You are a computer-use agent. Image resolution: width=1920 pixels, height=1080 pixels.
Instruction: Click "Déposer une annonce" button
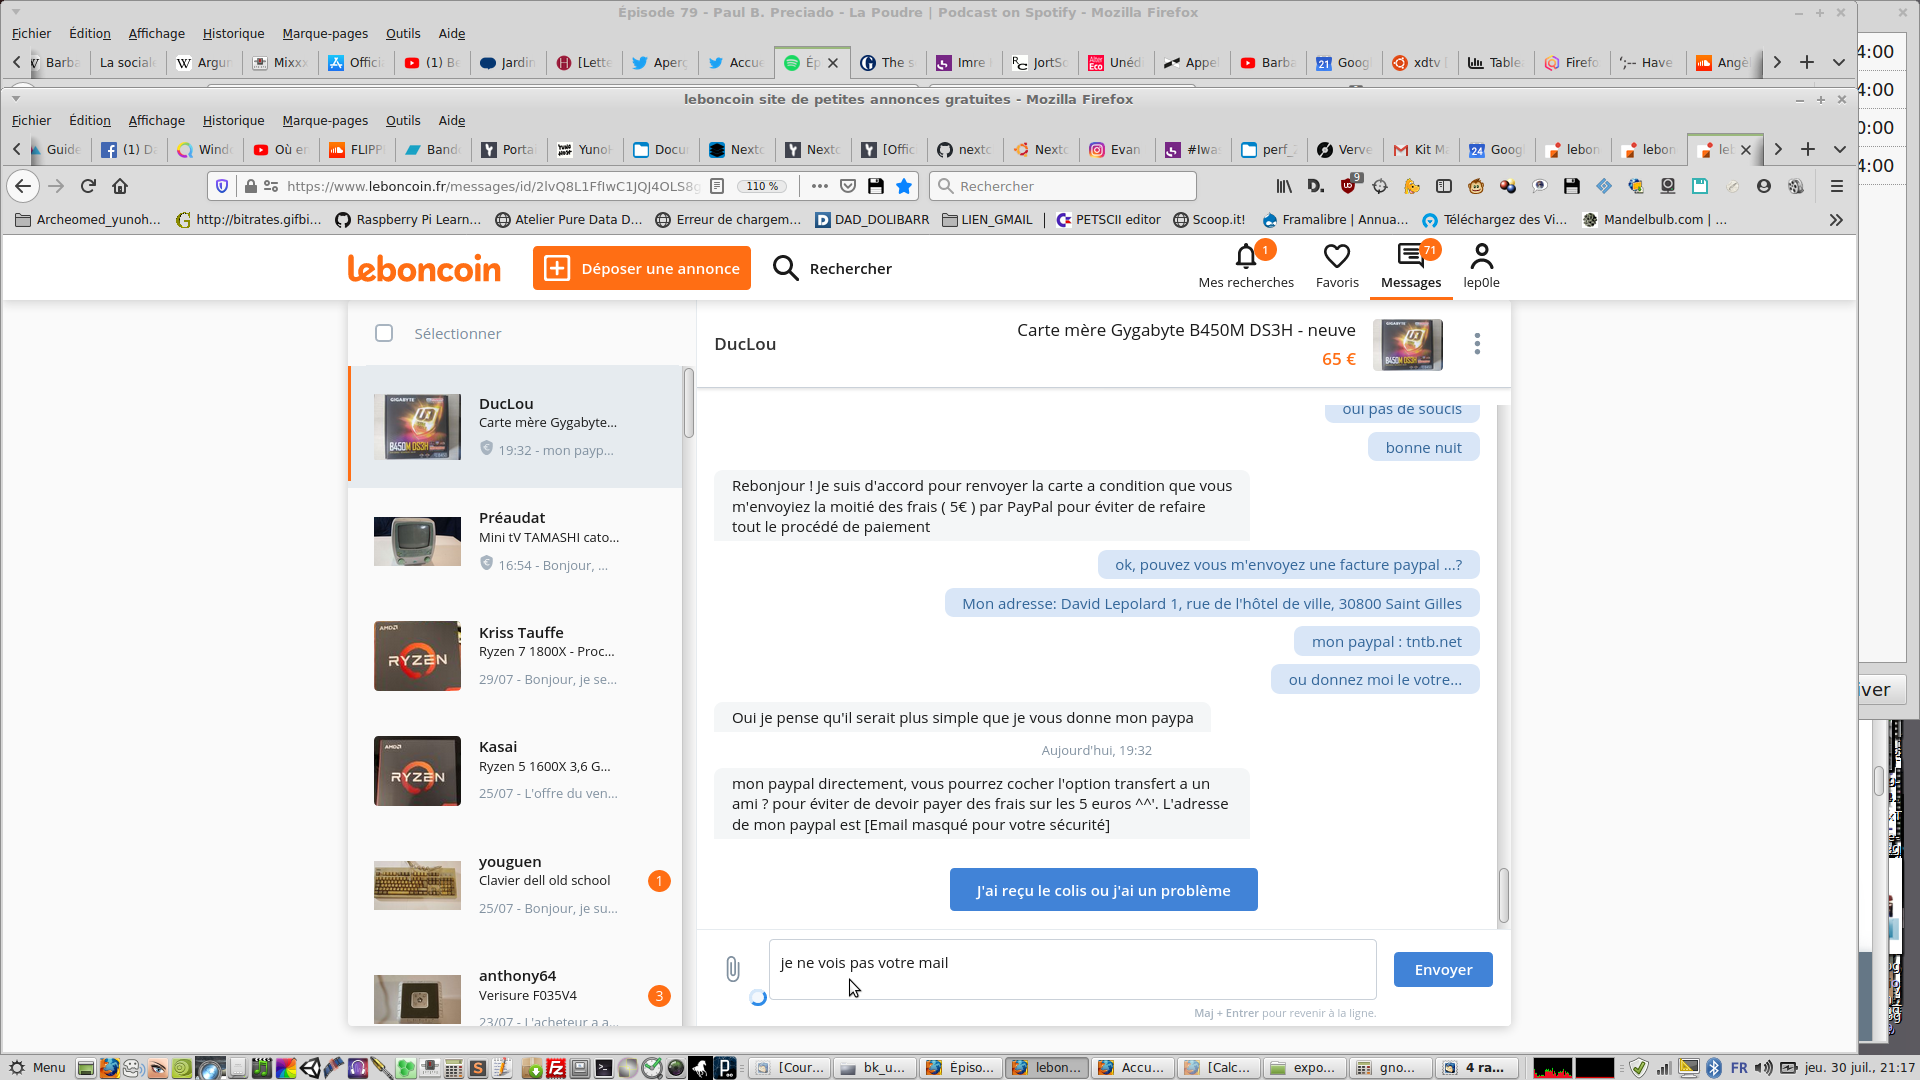point(642,268)
